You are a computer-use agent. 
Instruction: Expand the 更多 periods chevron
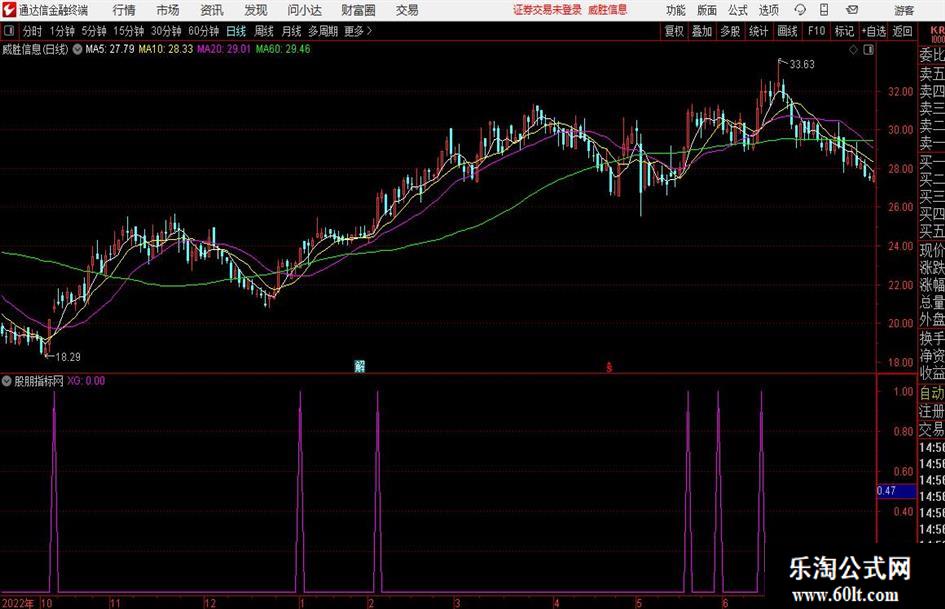[x=359, y=31]
